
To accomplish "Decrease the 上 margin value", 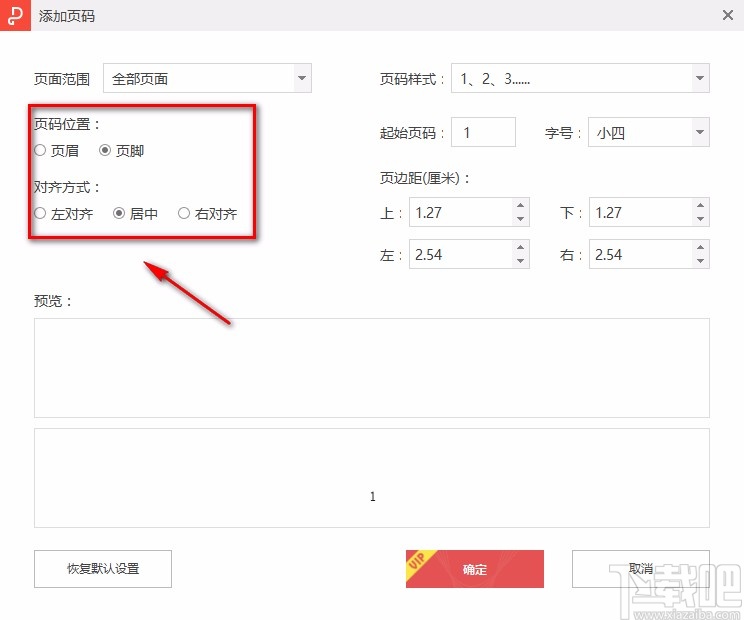I will tap(520, 219).
